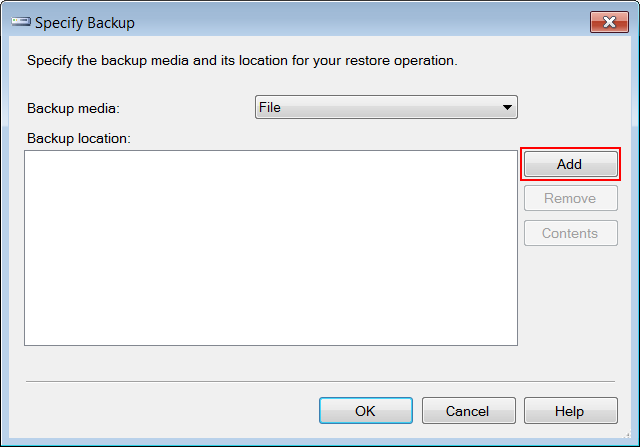This screenshot has height=447, width=640.
Task: Click the instruction text about restore operation
Action: pyautogui.click(x=242, y=60)
